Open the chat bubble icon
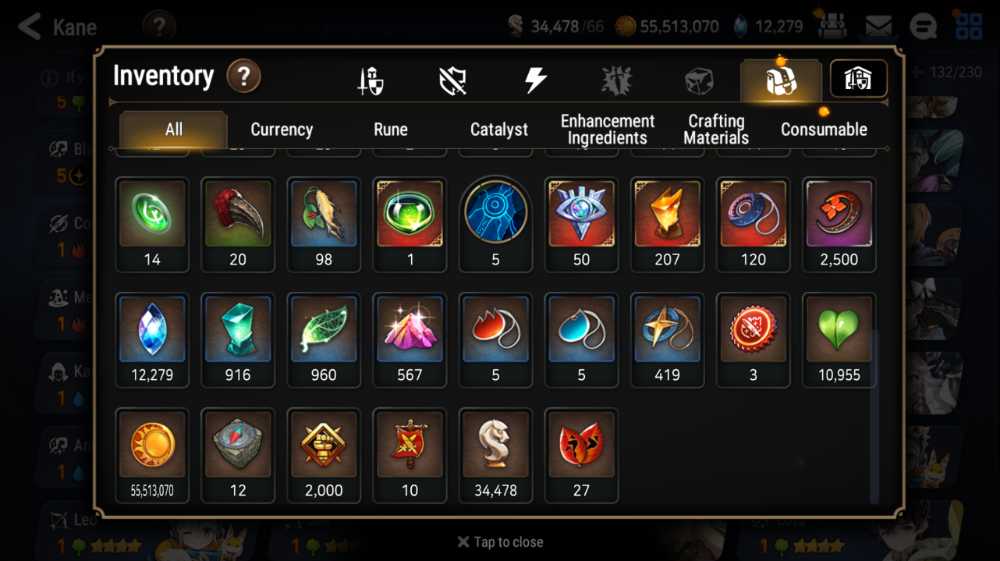1000x561 pixels. coord(923,26)
